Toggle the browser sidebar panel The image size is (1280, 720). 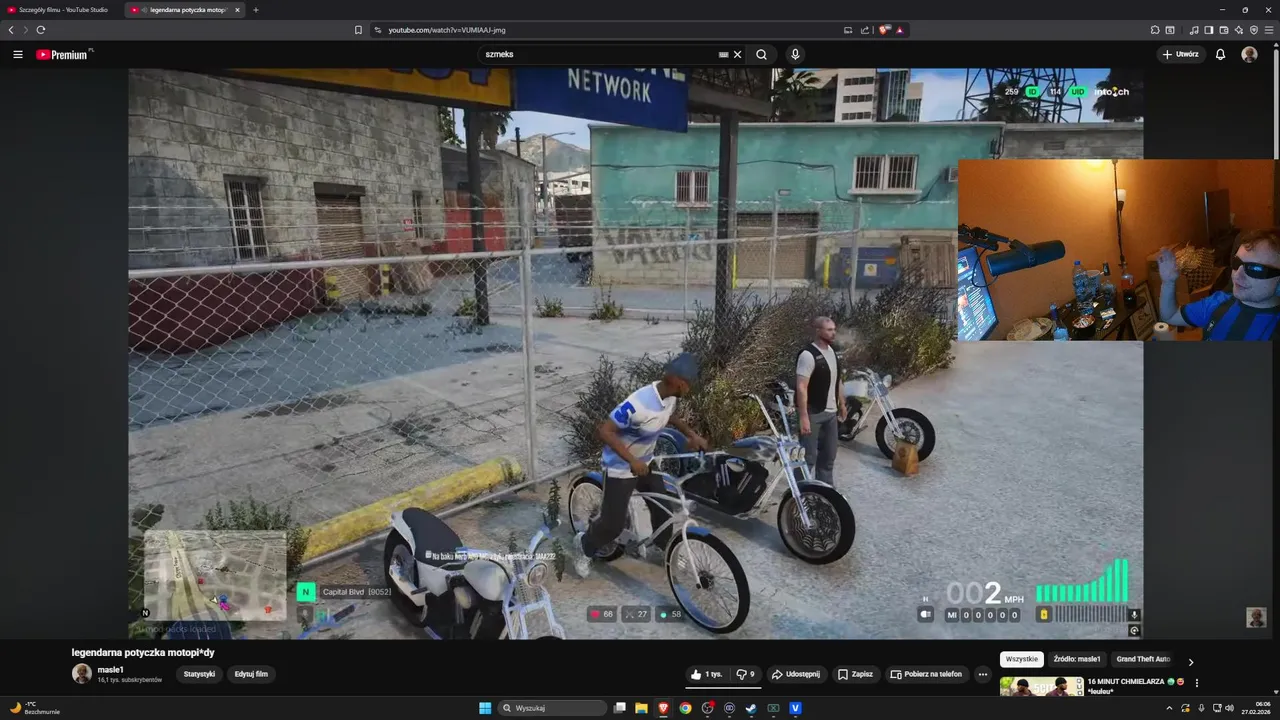pyautogui.click(x=1209, y=30)
